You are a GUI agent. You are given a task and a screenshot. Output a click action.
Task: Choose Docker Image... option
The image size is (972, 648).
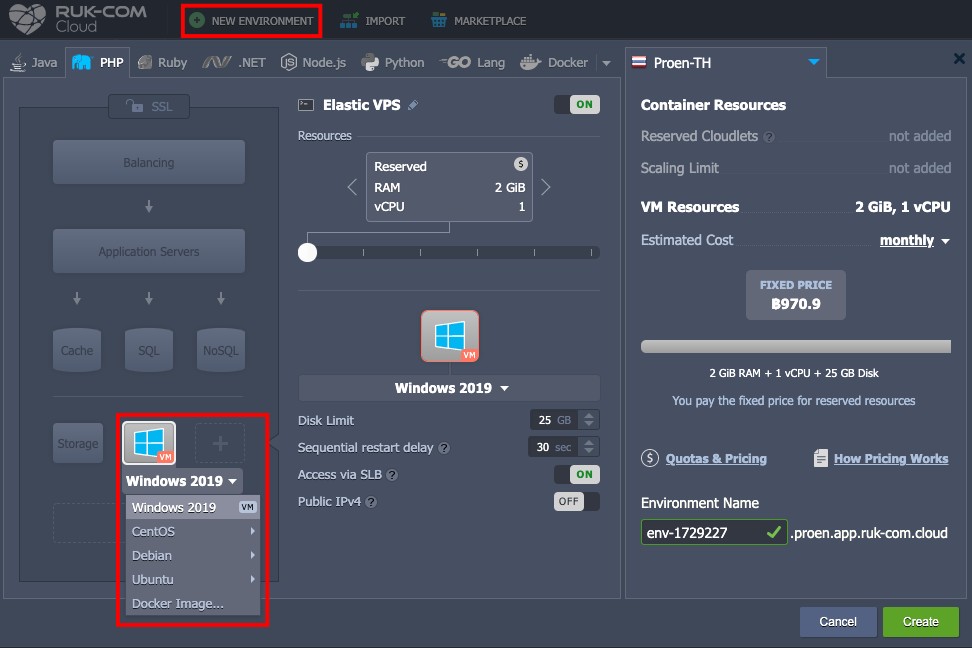(193, 603)
